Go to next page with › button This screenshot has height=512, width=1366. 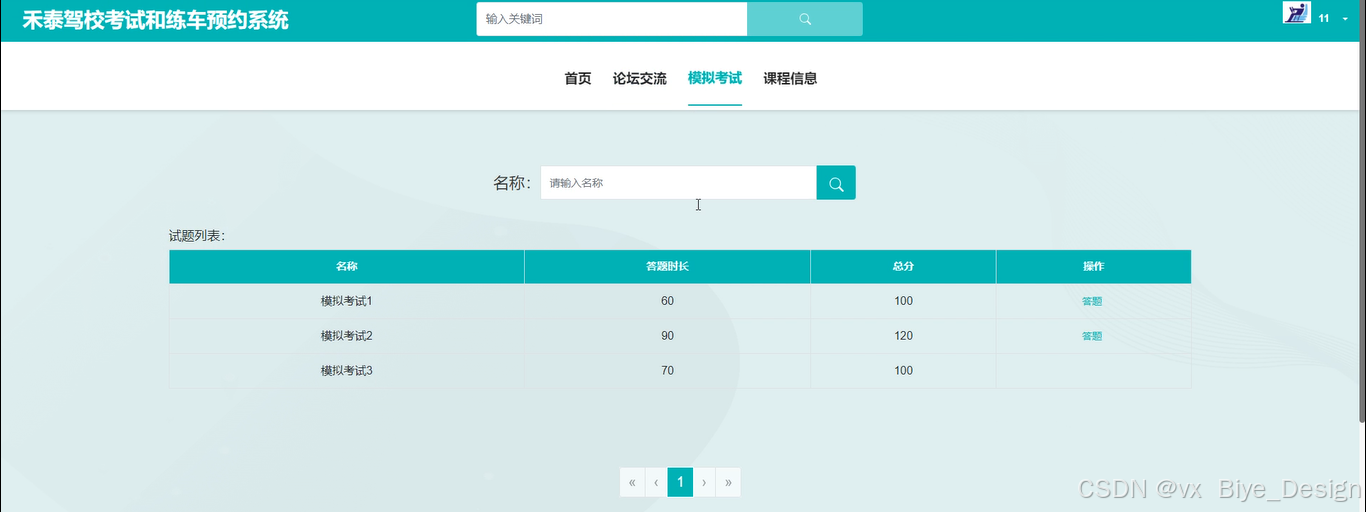tap(704, 482)
